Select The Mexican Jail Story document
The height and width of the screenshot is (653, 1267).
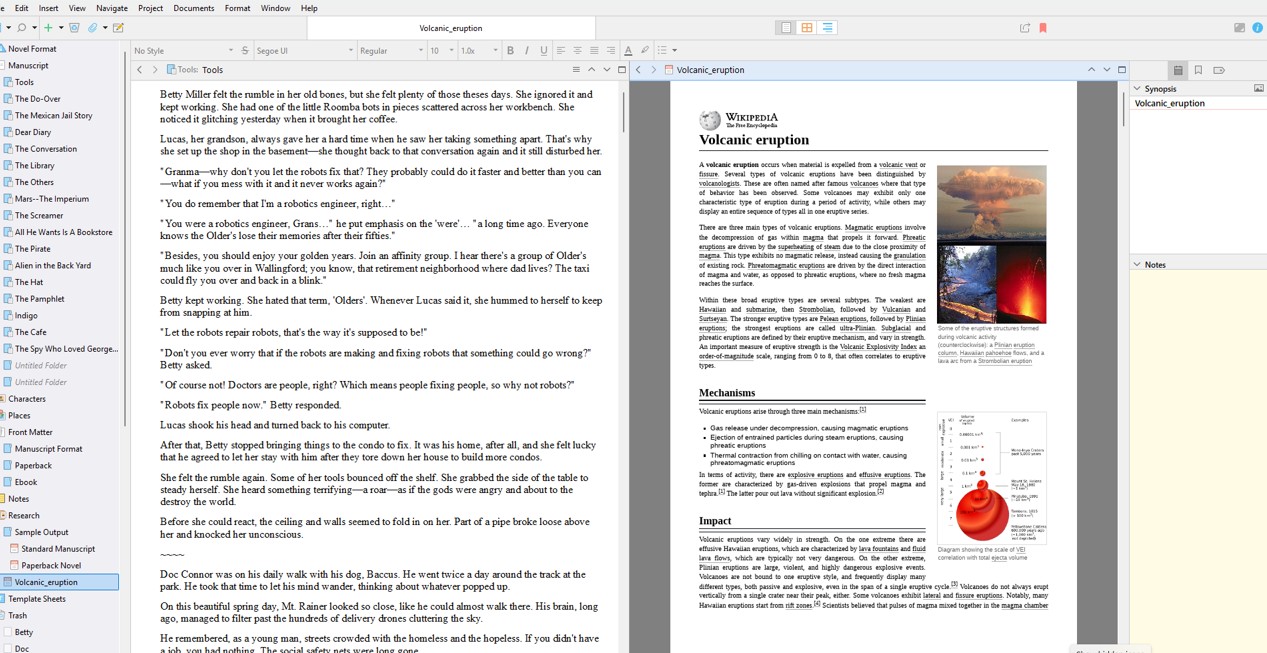coord(53,115)
